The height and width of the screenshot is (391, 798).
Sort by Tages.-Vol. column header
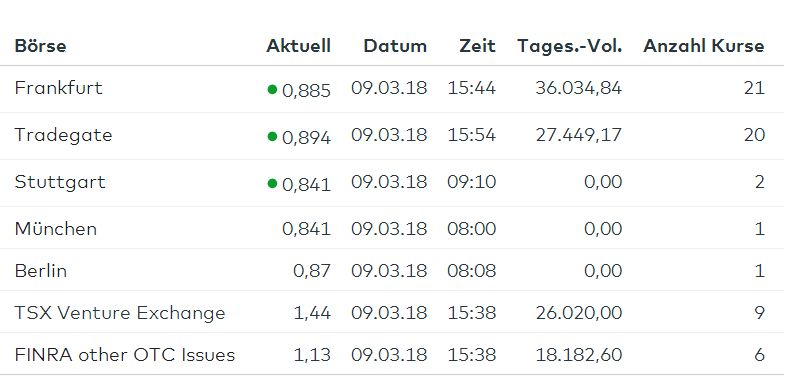tap(570, 46)
